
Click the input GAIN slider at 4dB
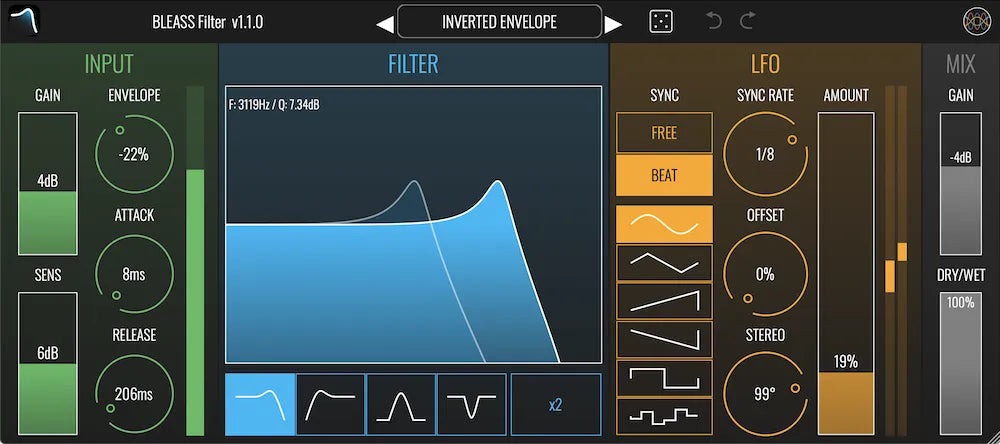click(47, 184)
